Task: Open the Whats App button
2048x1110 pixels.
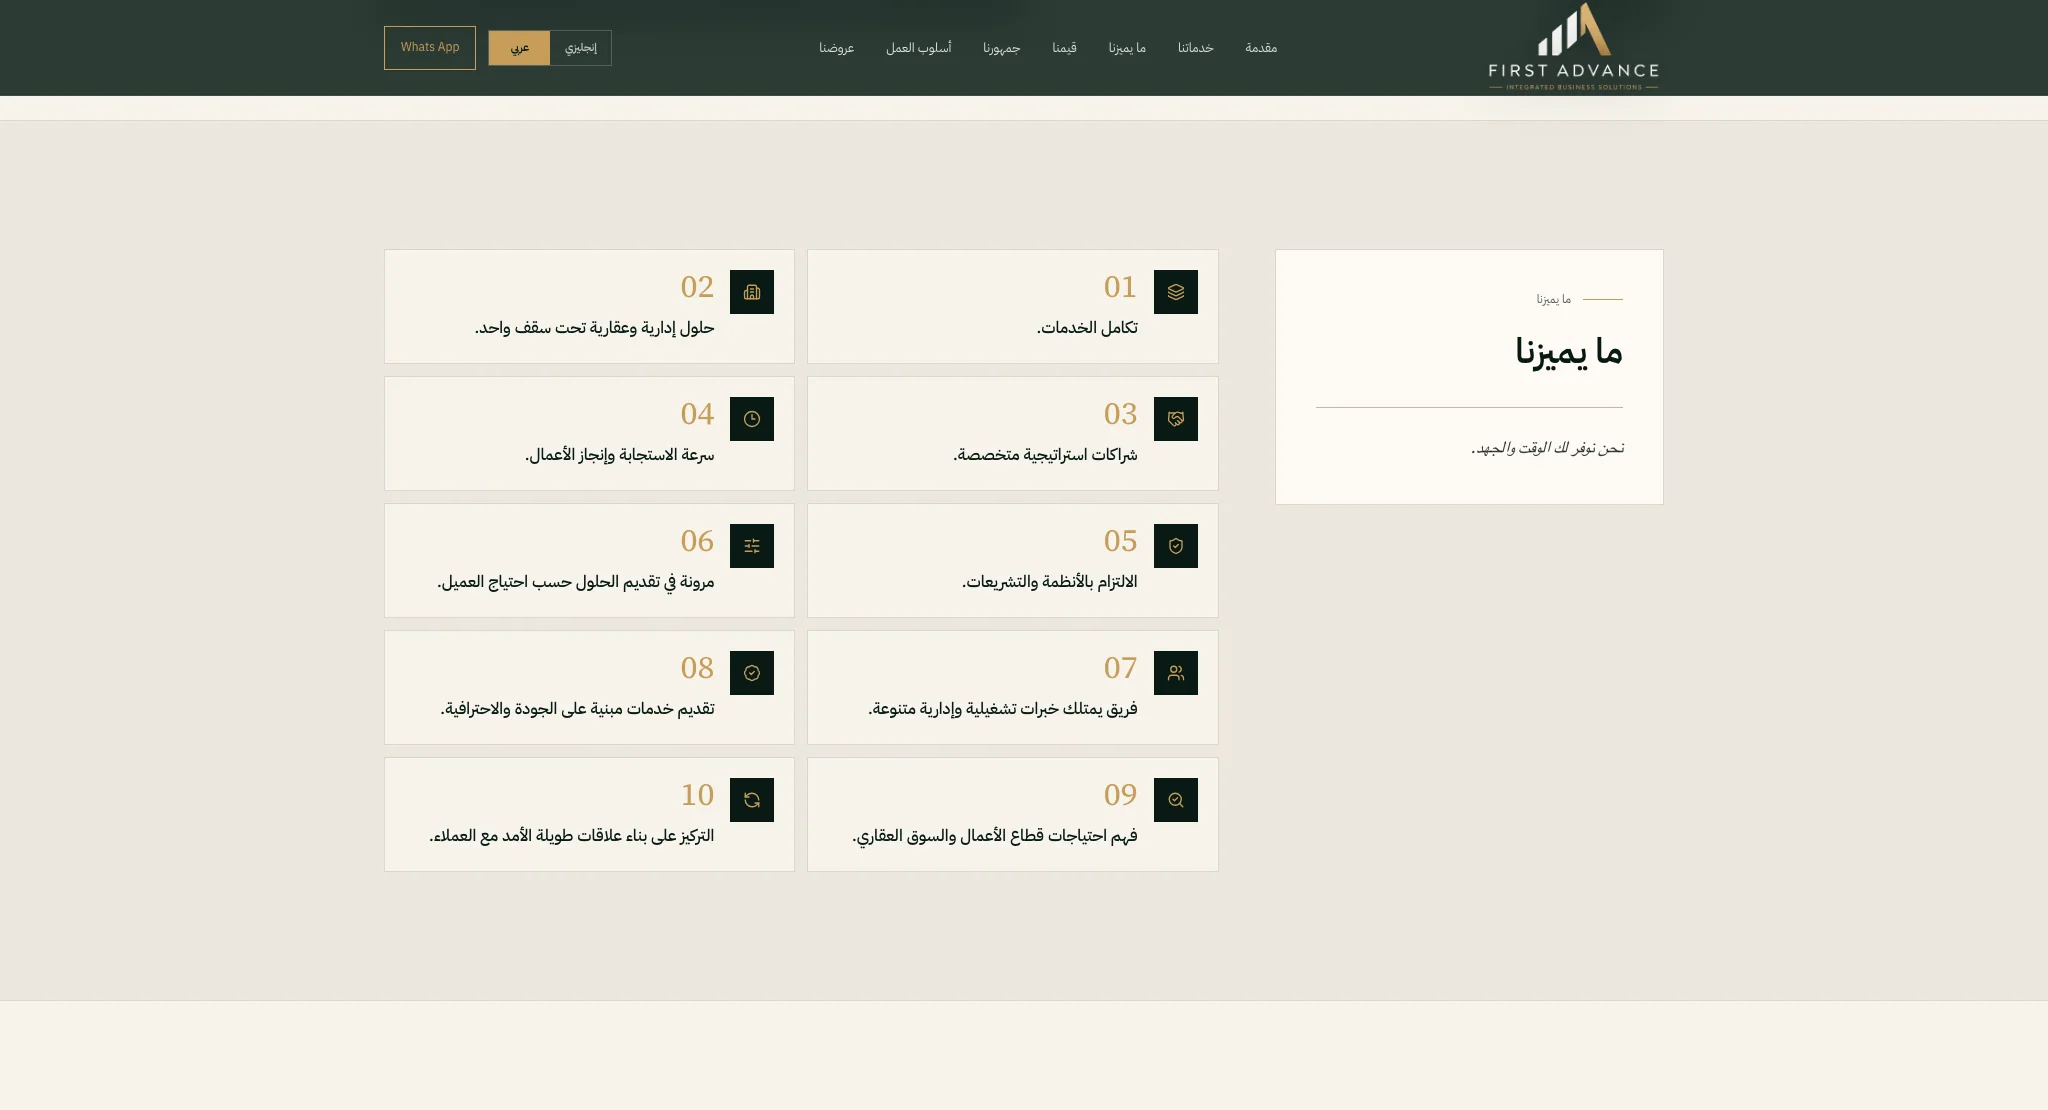Action: point(430,48)
